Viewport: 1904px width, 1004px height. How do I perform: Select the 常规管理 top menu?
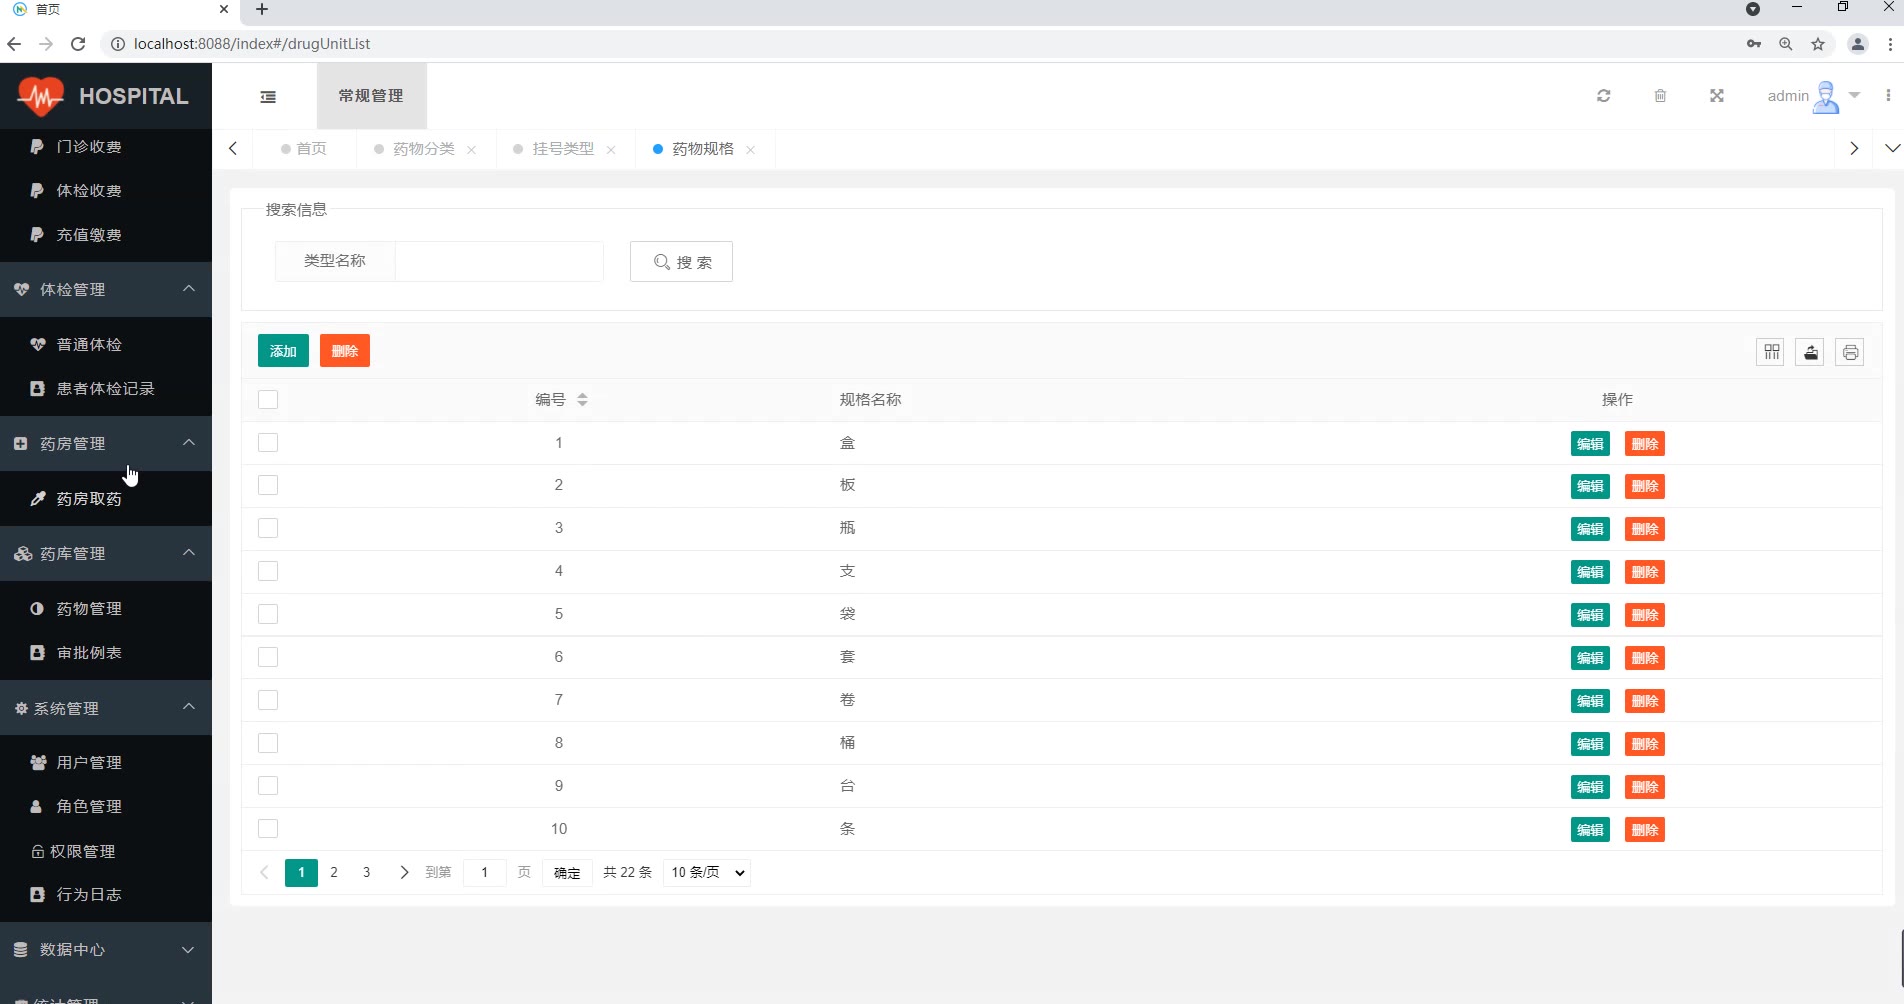coord(371,96)
